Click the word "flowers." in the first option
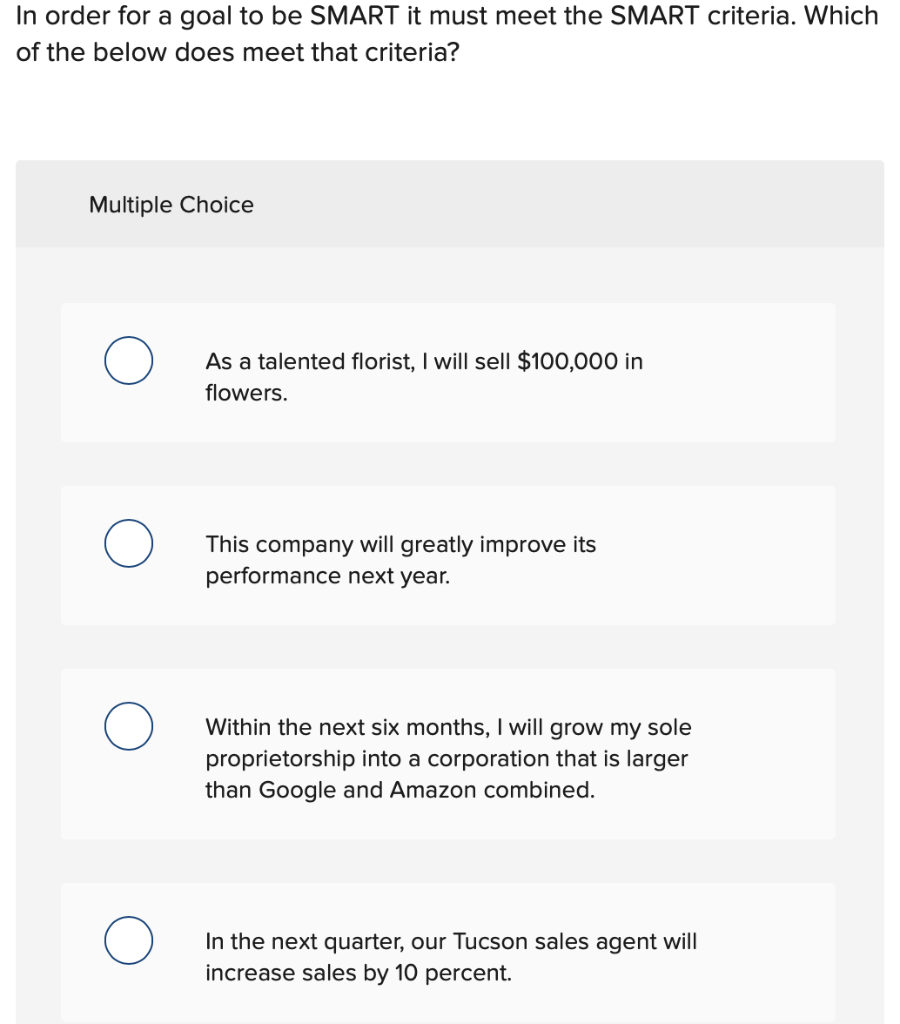 tap(246, 393)
